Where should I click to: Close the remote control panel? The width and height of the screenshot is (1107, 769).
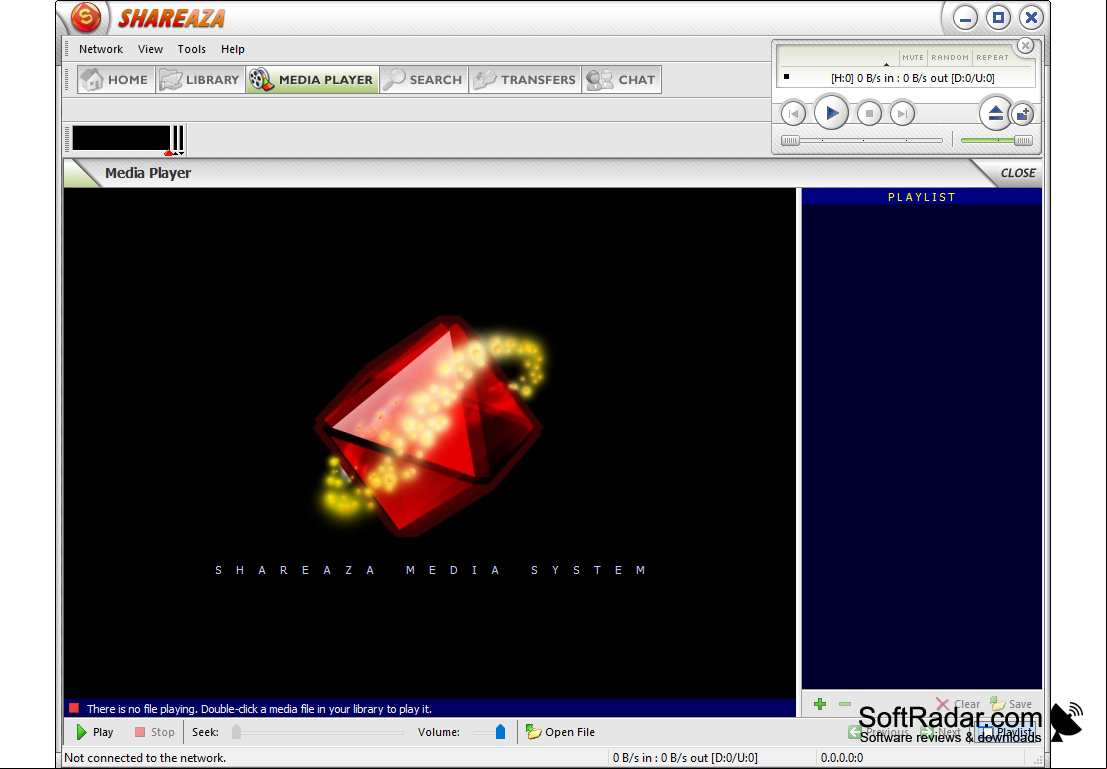point(1025,46)
